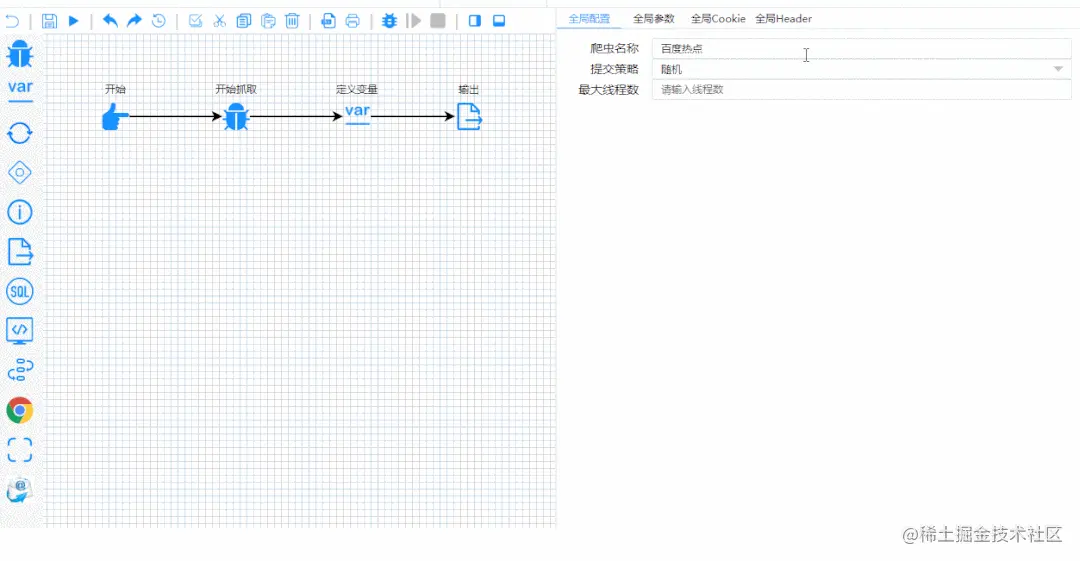Select the email node in sidebar

[x=20, y=489]
